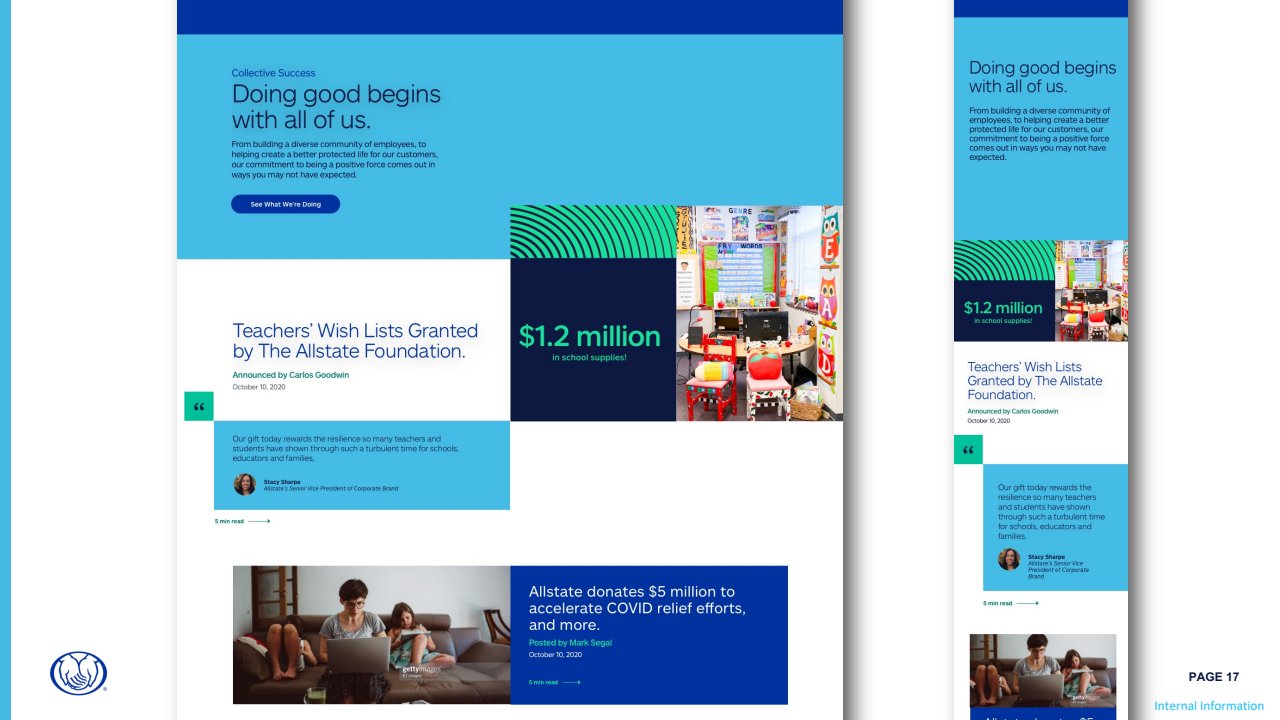Click mobile 'Doing good begins with all of us.' heading

point(1042,77)
